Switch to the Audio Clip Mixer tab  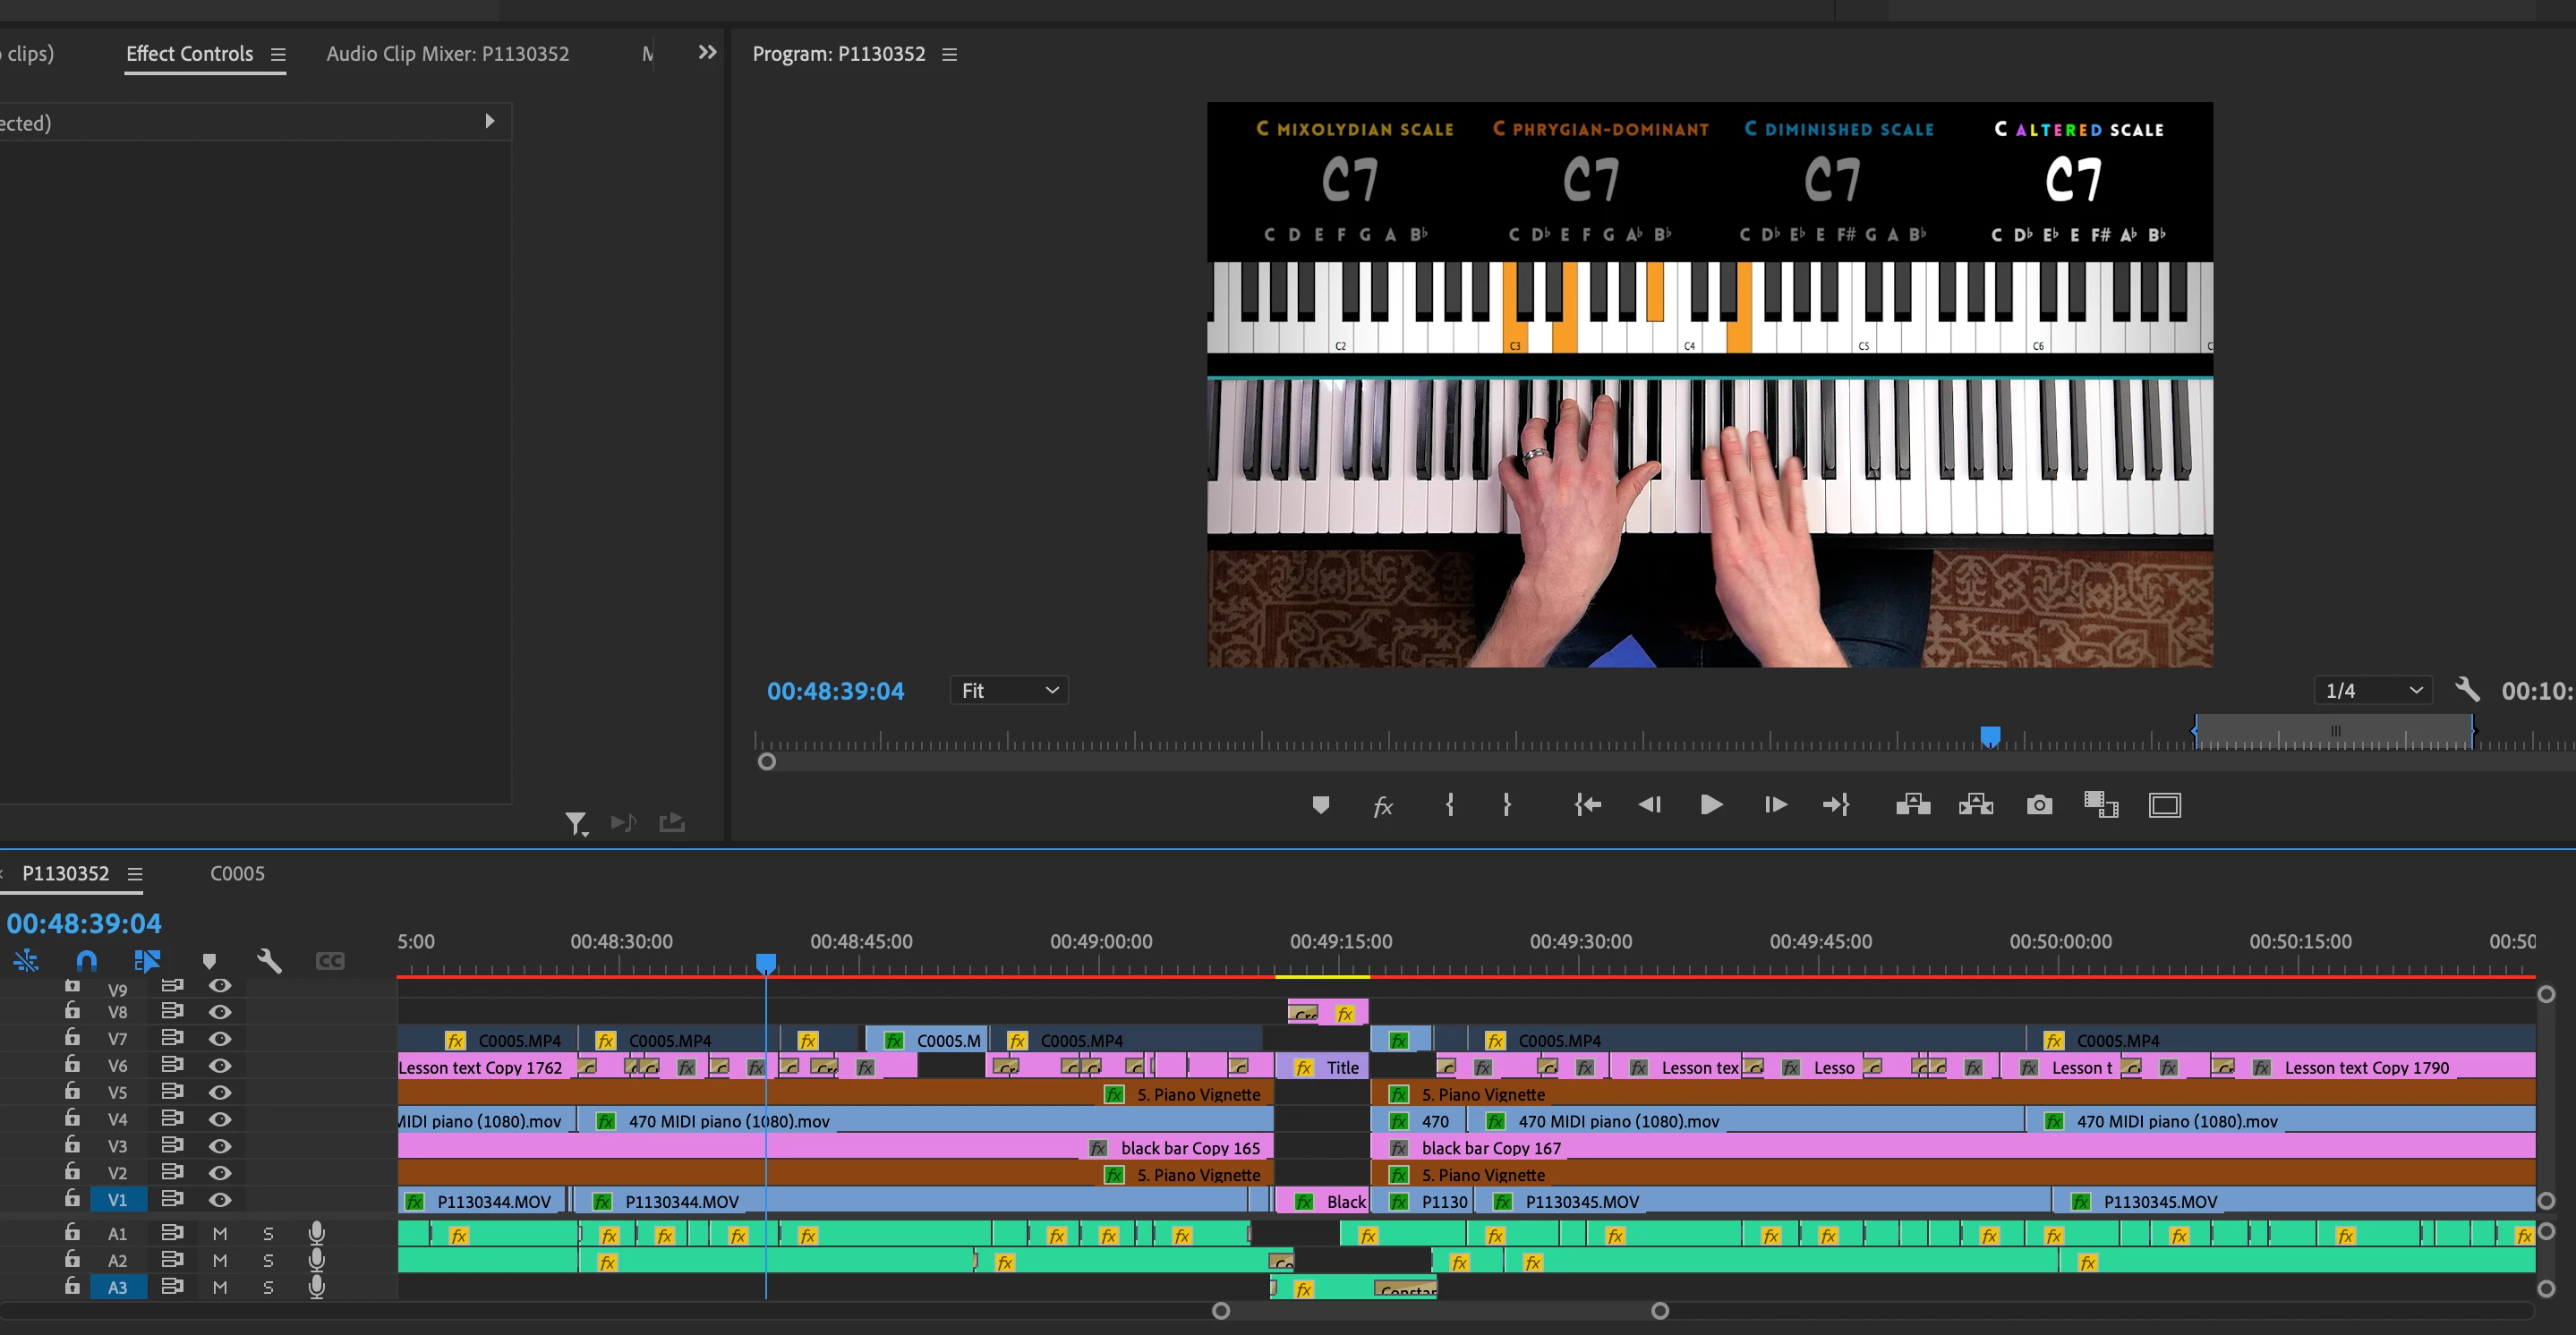[447, 54]
